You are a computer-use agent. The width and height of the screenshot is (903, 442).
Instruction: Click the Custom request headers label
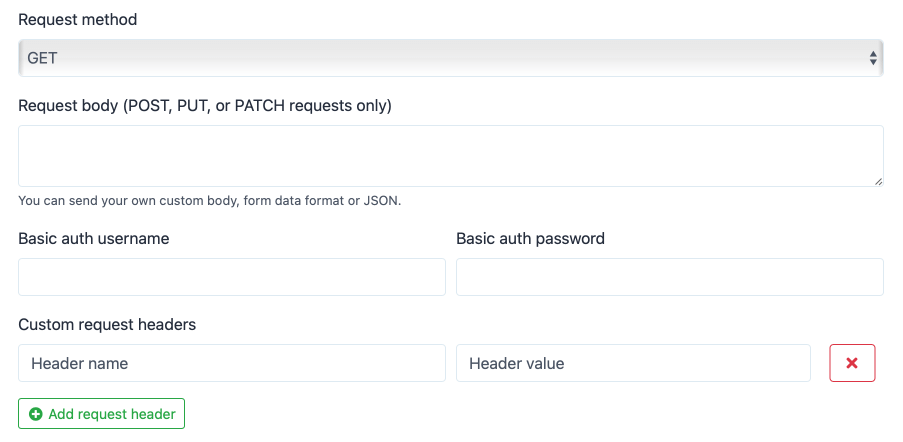pos(107,324)
